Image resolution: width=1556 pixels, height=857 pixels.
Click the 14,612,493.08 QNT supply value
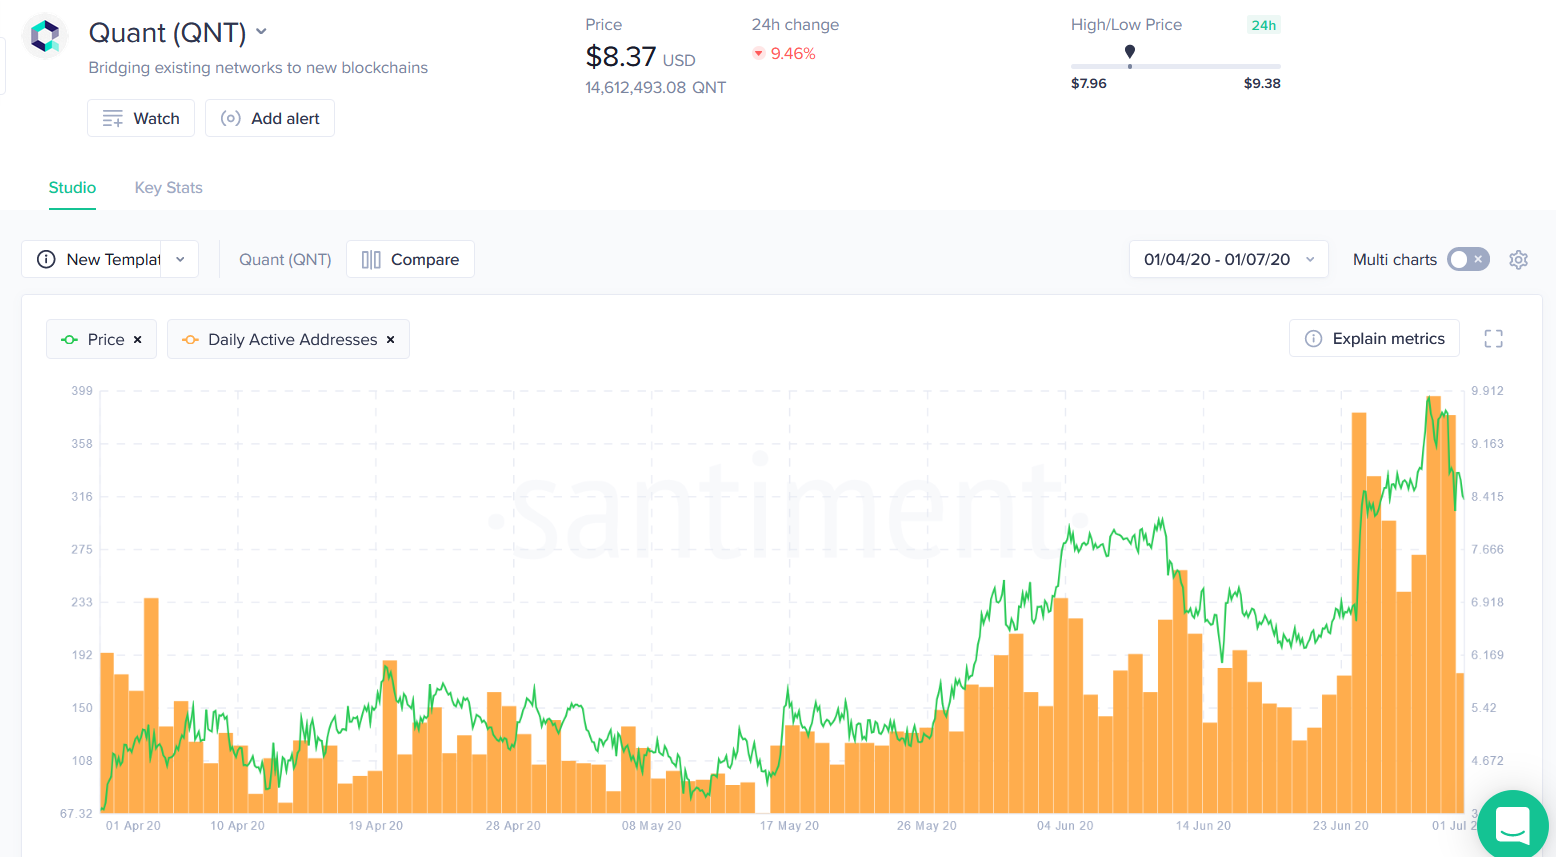coord(656,88)
